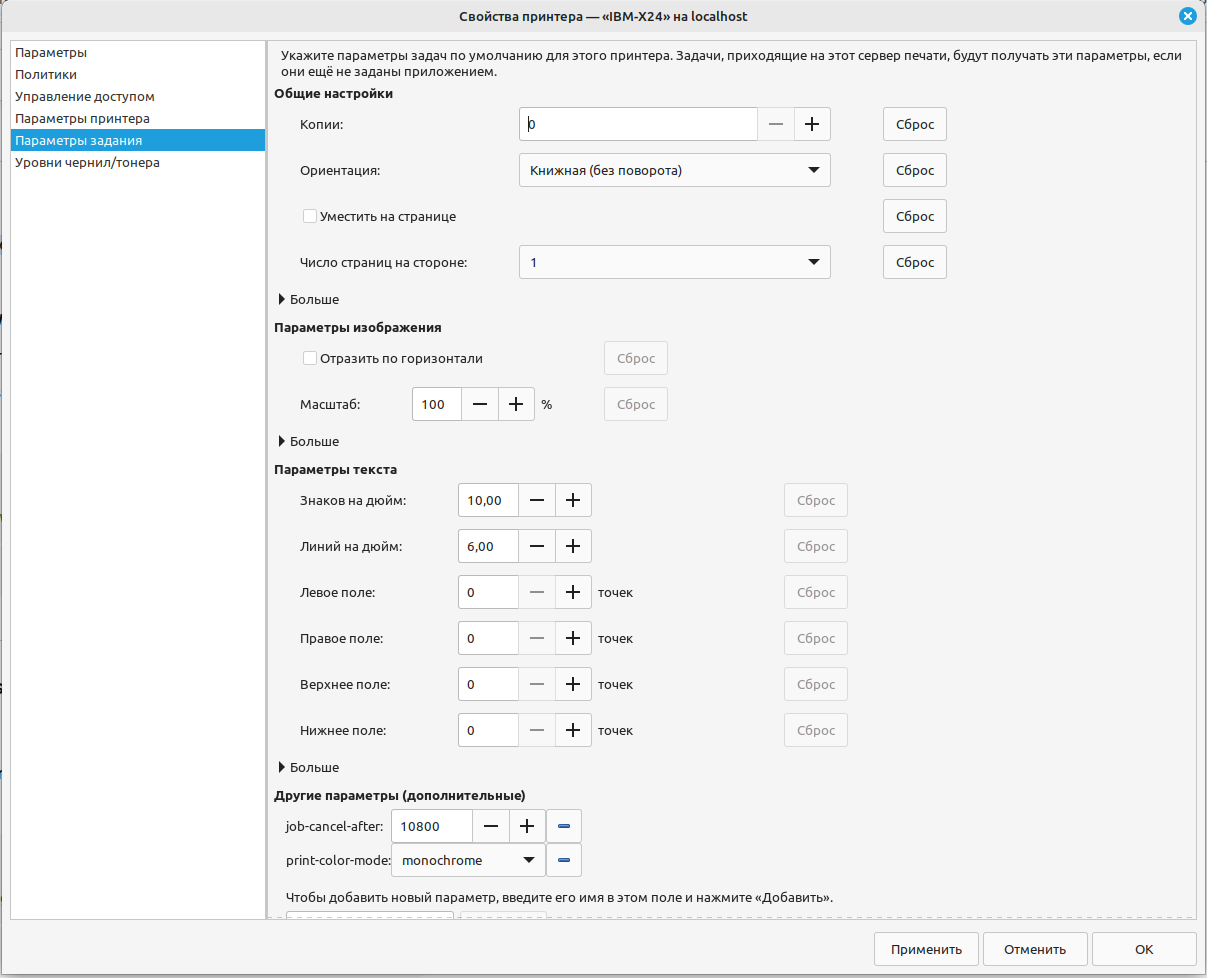
Task: Open Уровни чернил/тонера section
Action: (138, 162)
